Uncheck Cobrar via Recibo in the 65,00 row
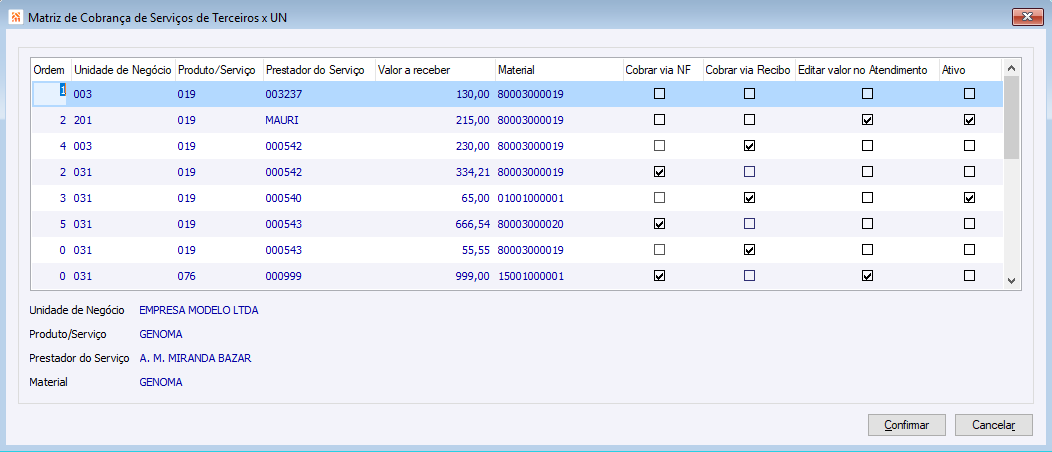Screen dimensions: 1052x452 pos(749,198)
